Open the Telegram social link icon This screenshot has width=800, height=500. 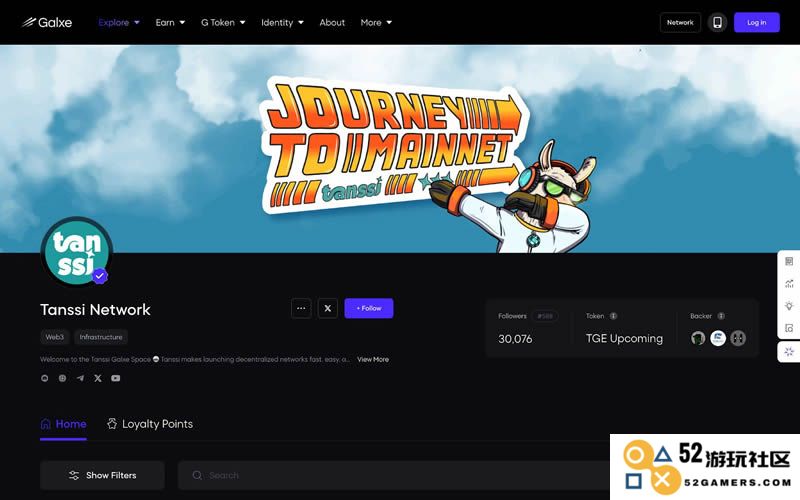point(80,378)
